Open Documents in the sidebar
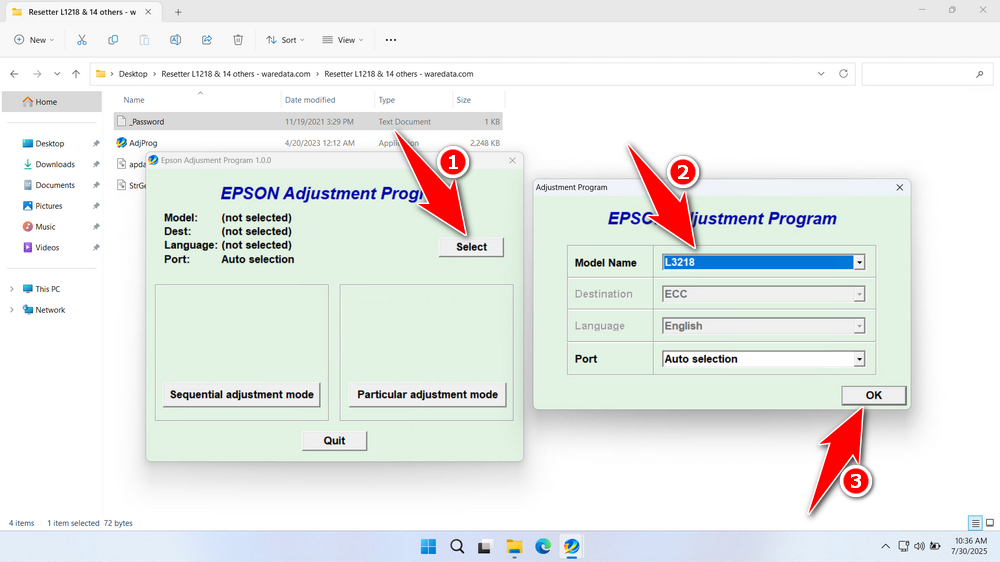The width and height of the screenshot is (1000, 562). 55,185
